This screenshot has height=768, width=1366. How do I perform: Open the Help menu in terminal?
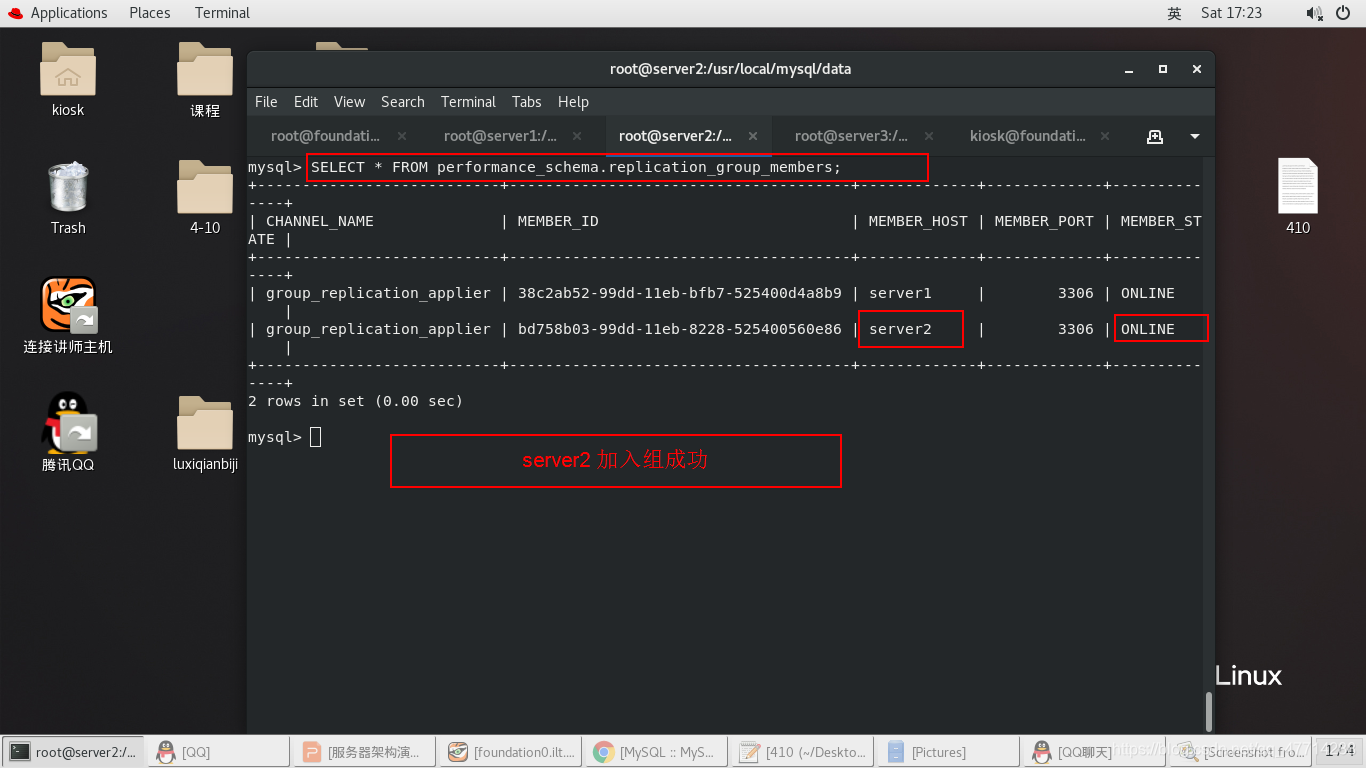click(573, 102)
